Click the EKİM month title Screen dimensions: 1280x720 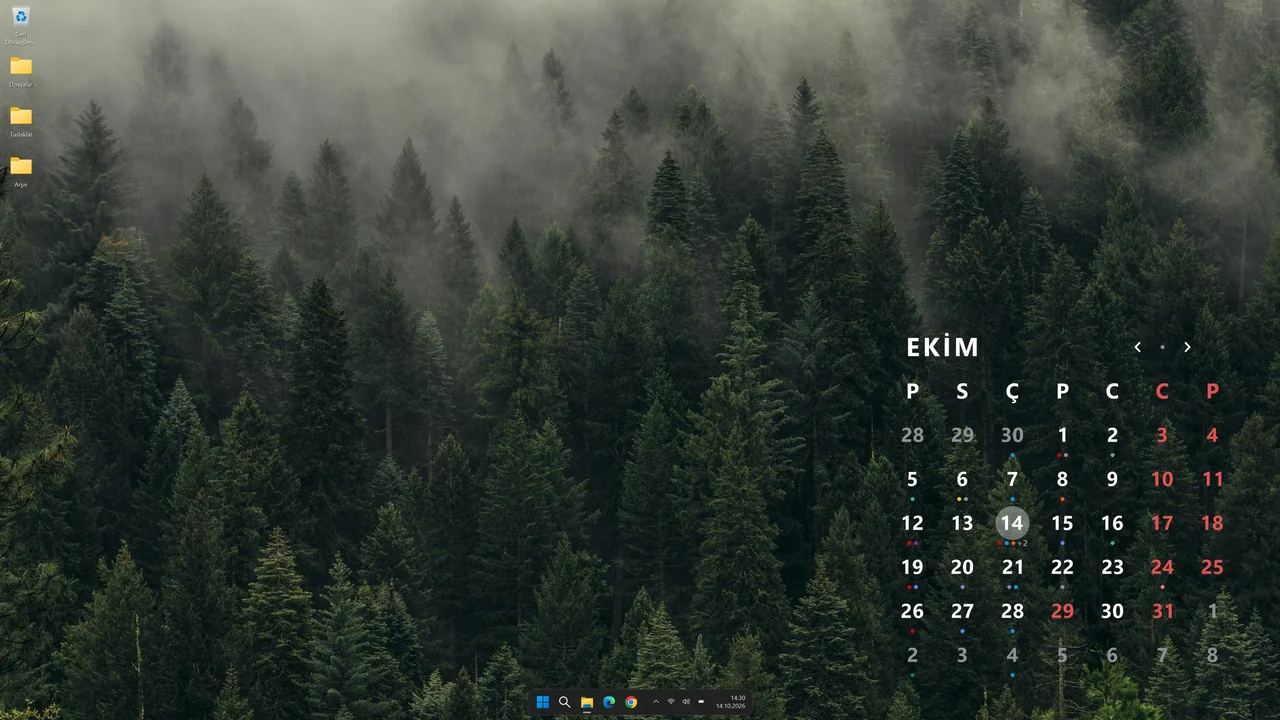pyautogui.click(x=942, y=347)
